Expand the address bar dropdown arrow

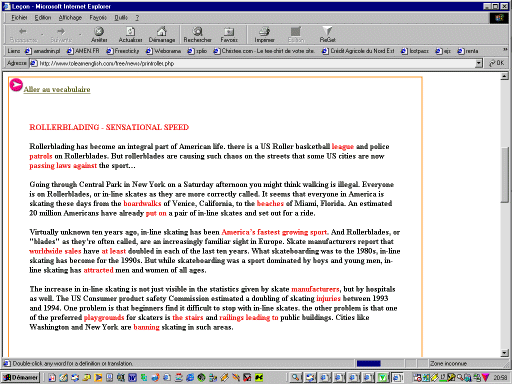(x=479, y=63)
